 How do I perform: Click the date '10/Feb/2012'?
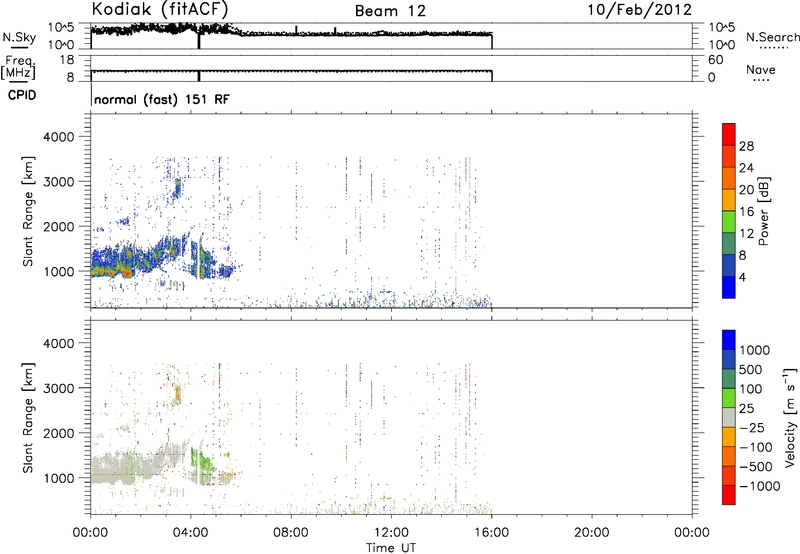point(640,10)
